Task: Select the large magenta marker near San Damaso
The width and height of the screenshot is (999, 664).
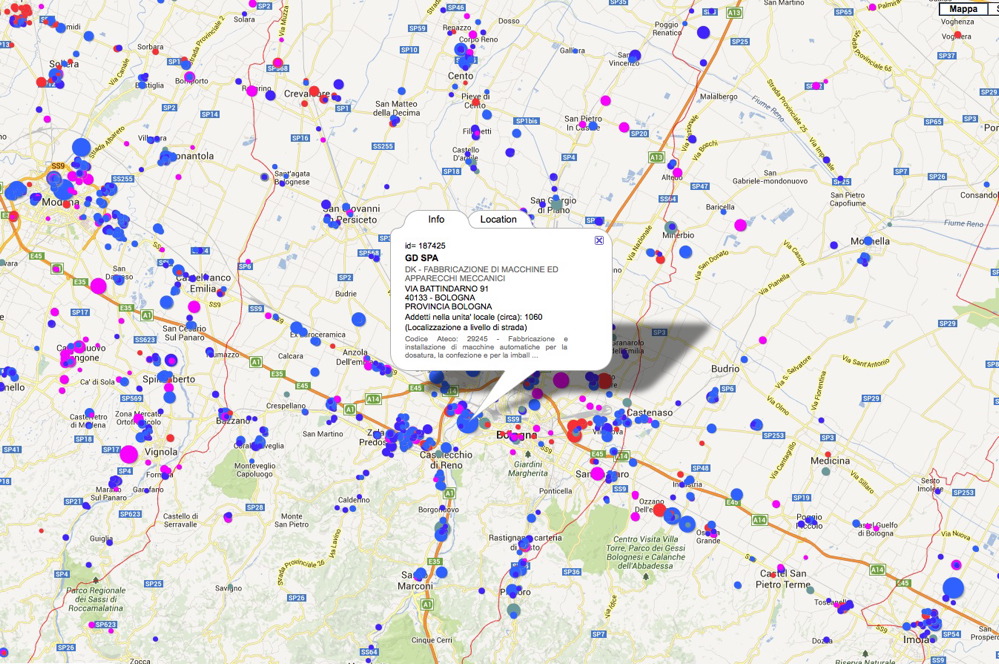Action: point(98,286)
